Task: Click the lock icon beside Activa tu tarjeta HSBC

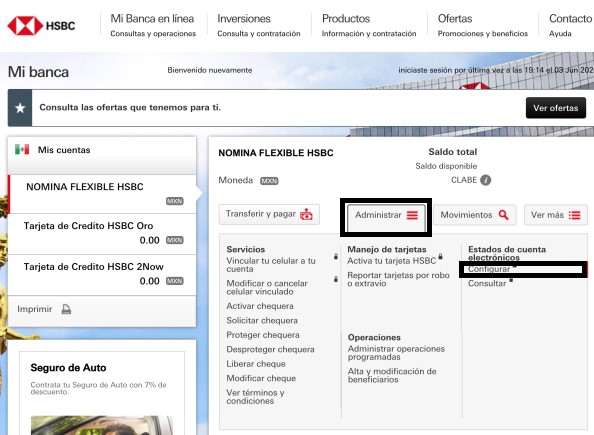Action: point(440,257)
